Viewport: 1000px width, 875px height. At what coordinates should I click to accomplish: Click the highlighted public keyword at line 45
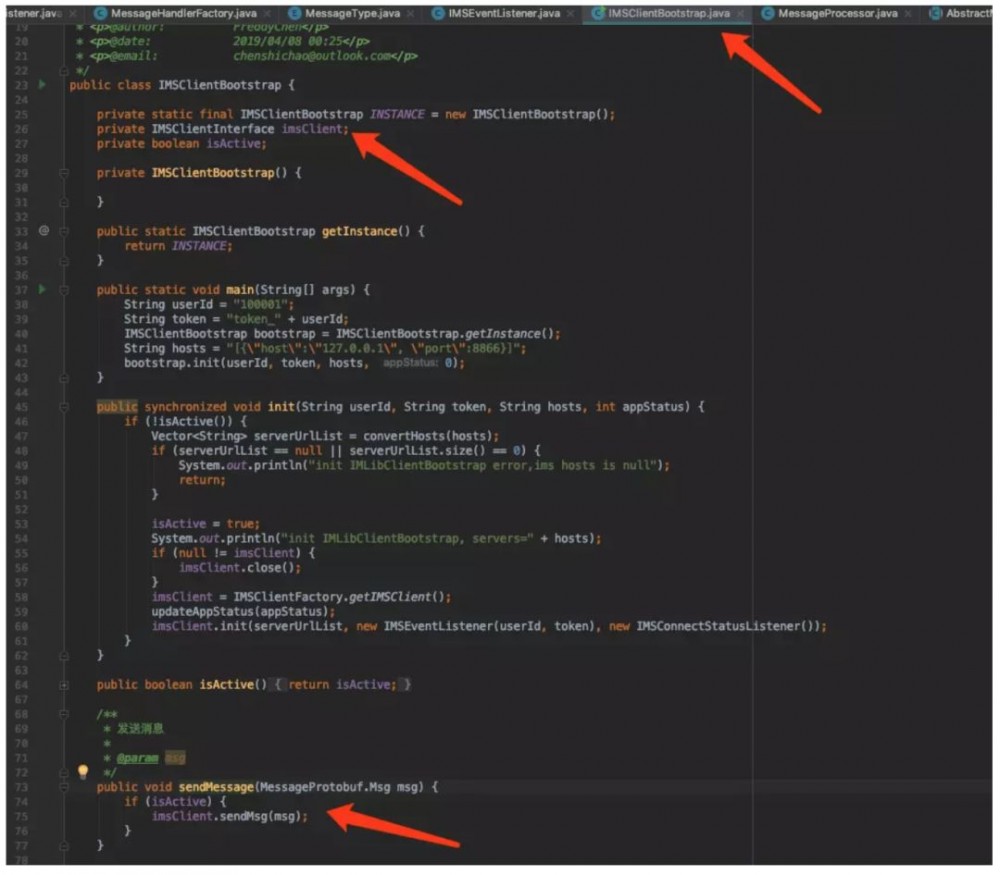tap(117, 406)
